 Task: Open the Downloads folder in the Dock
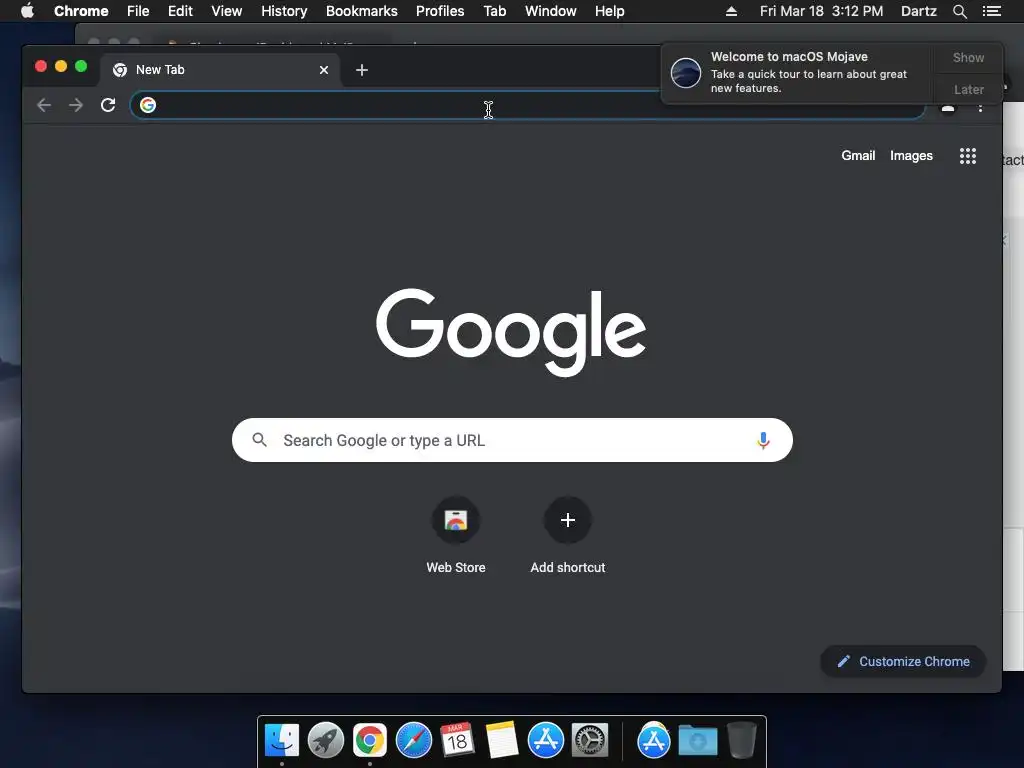click(697, 740)
